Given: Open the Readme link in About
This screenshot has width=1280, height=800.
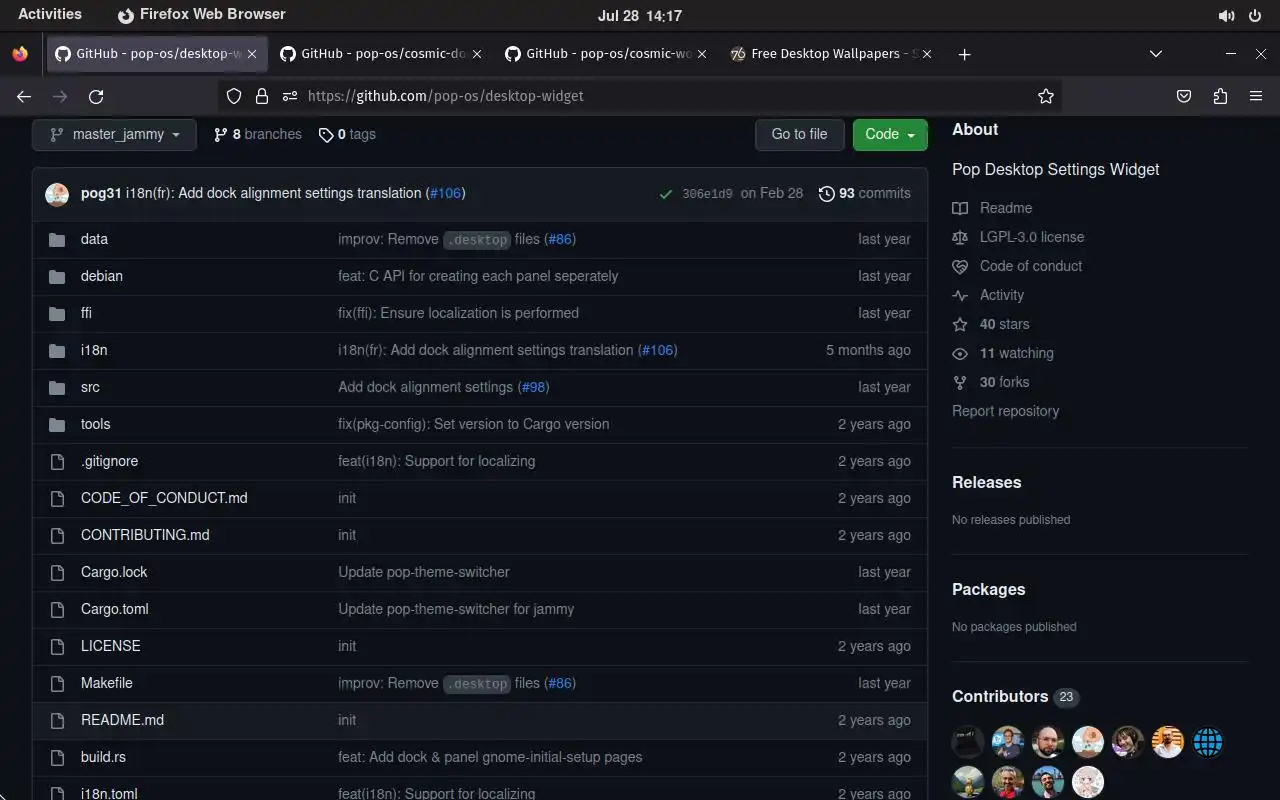Looking at the screenshot, I should coord(992,208).
